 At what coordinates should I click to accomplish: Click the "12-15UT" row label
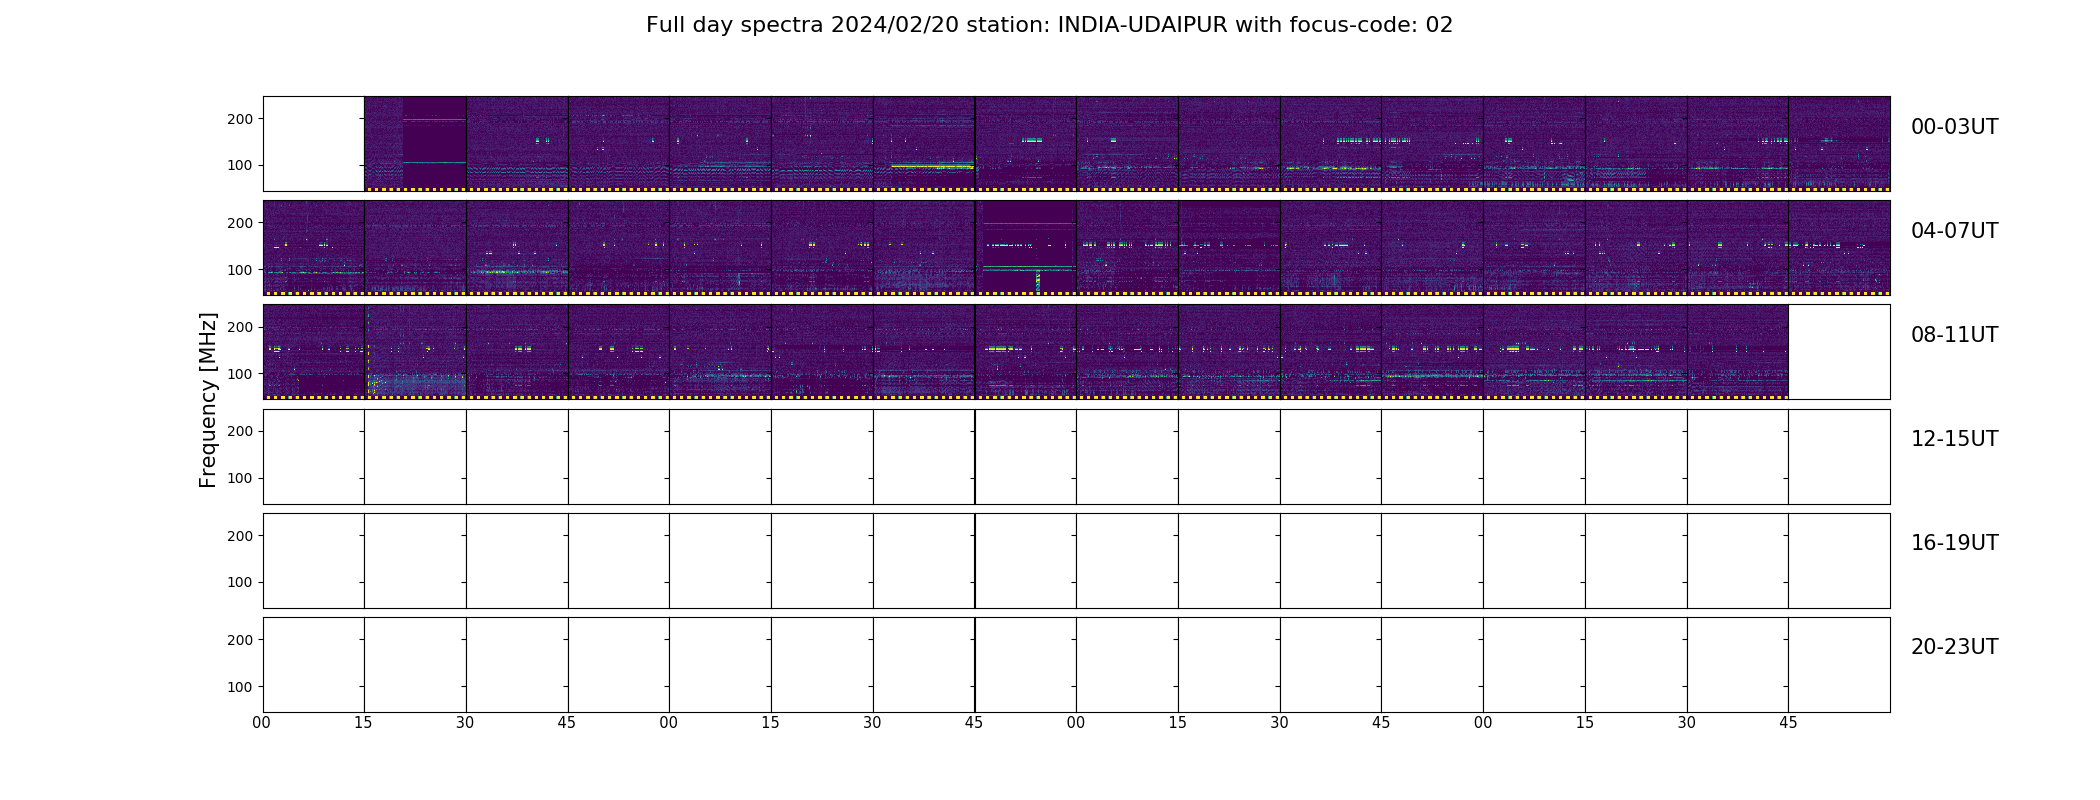tap(1954, 439)
